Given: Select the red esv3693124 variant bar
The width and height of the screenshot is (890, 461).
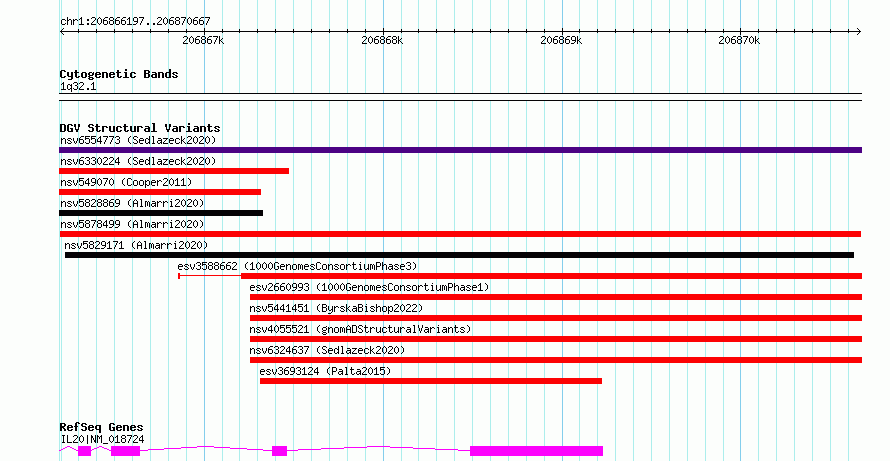Looking at the screenshot, I should pyautogui.click(x=431, y=381).
